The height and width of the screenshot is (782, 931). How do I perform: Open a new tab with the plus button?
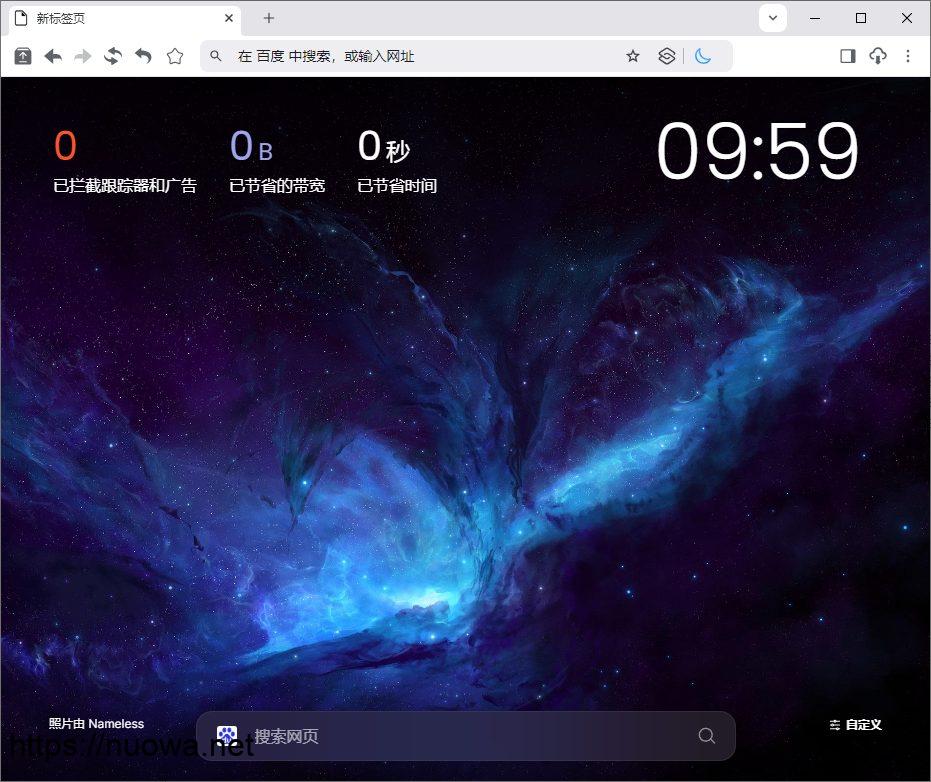(269, 18)
